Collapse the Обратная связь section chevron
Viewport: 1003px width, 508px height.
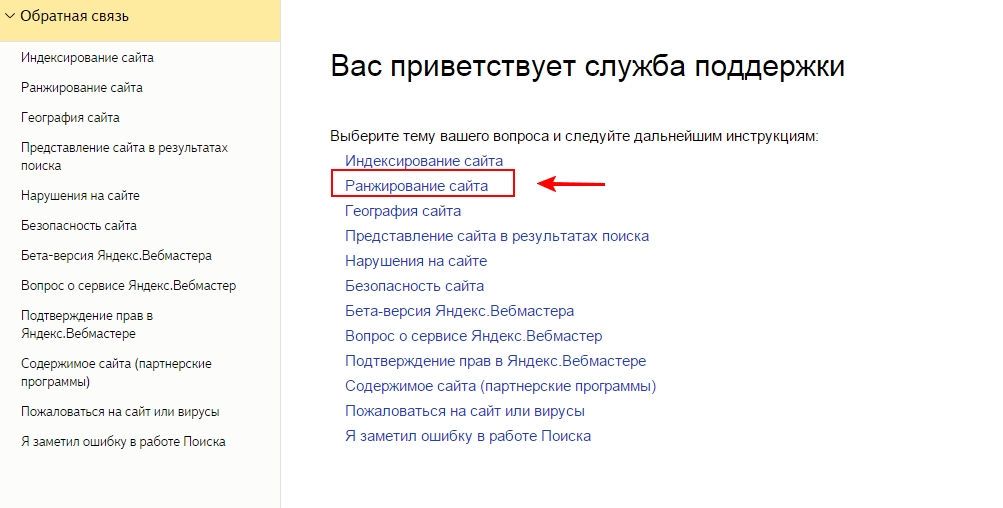click(x=10, y=16)
